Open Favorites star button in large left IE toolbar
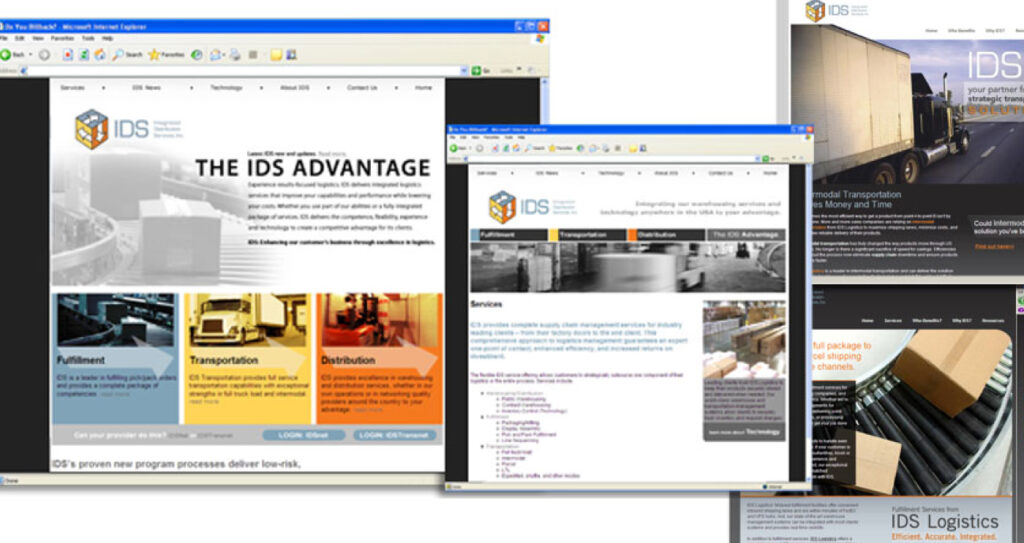 click(166, 55)
